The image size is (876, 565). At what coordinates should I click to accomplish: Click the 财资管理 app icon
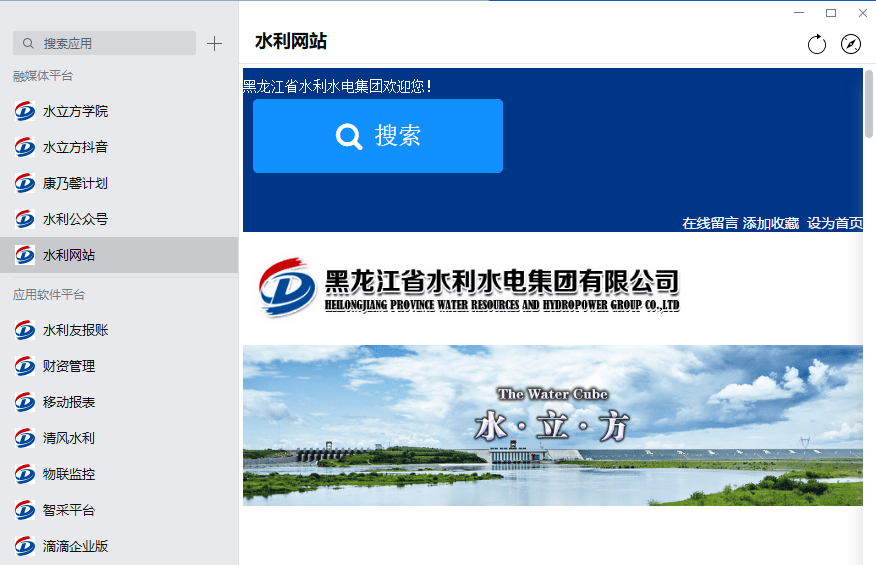(x=25, y=366)
